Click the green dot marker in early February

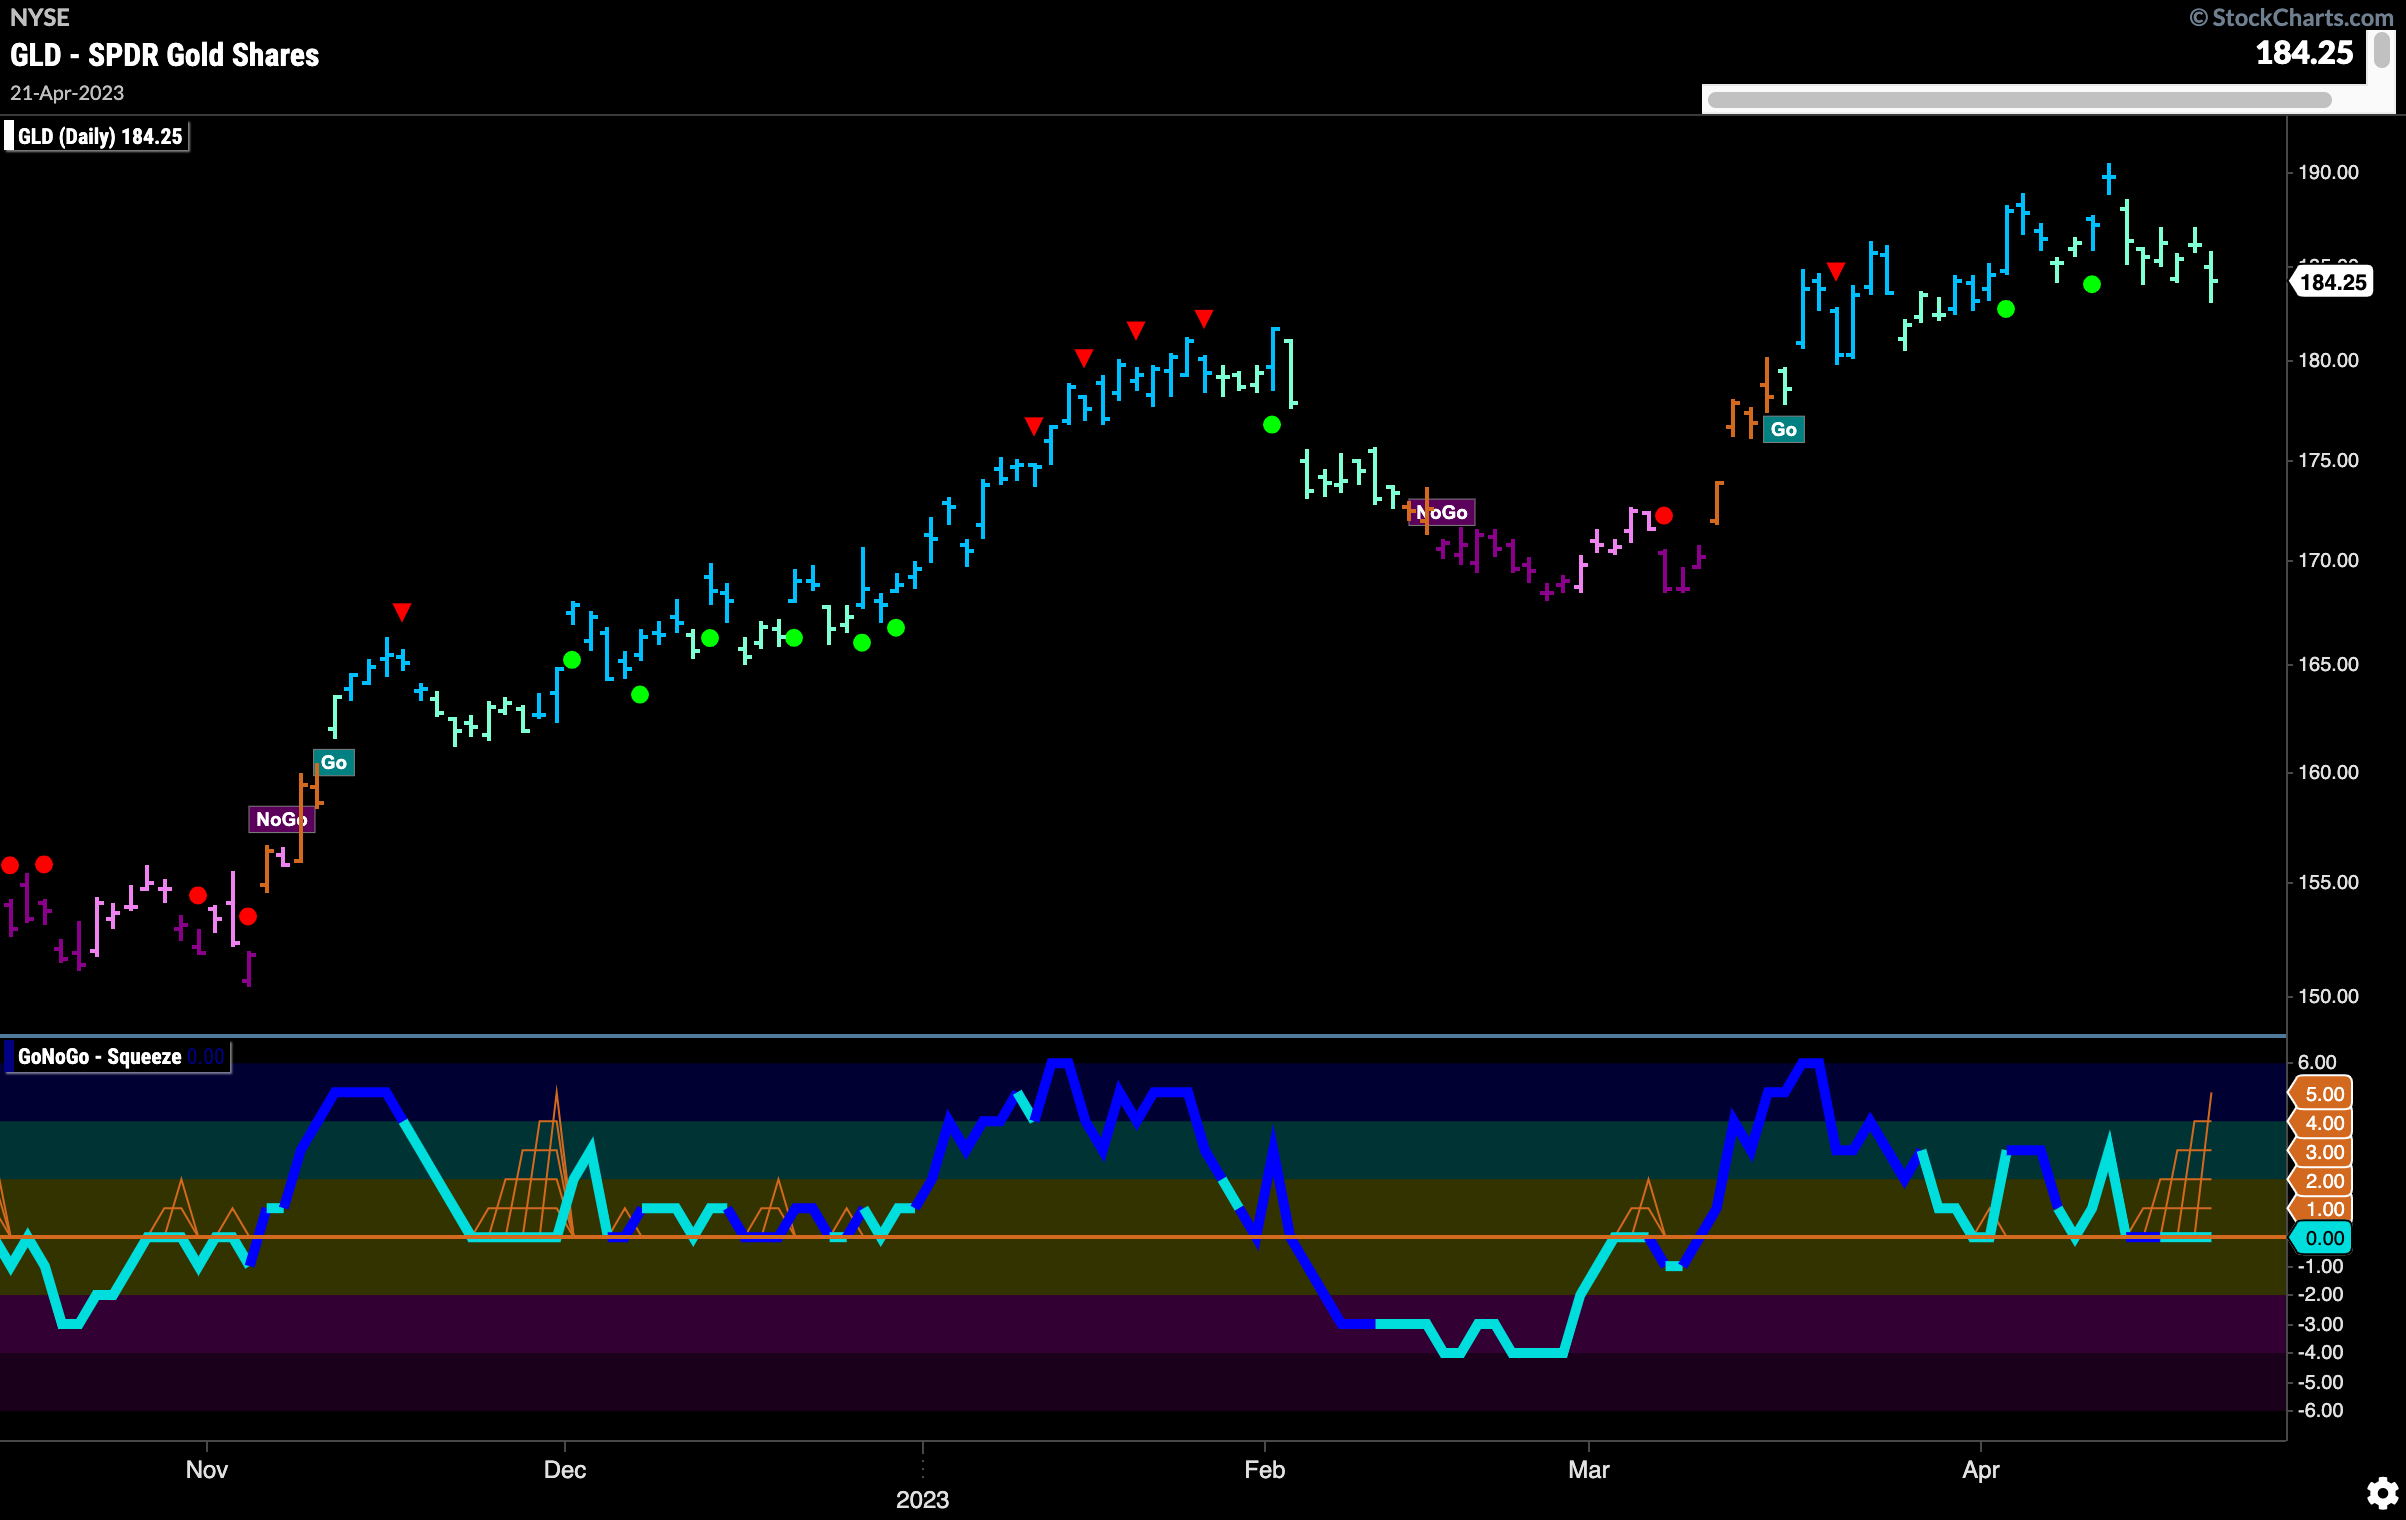pos(1271,425)
